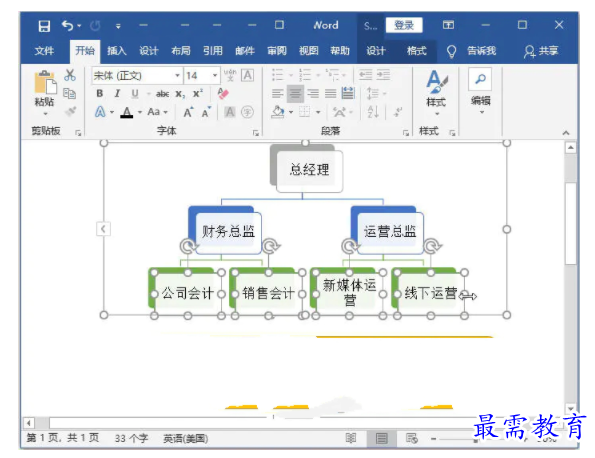
Task: Click the enclosed character icon
Action: [x=247, y=112]
